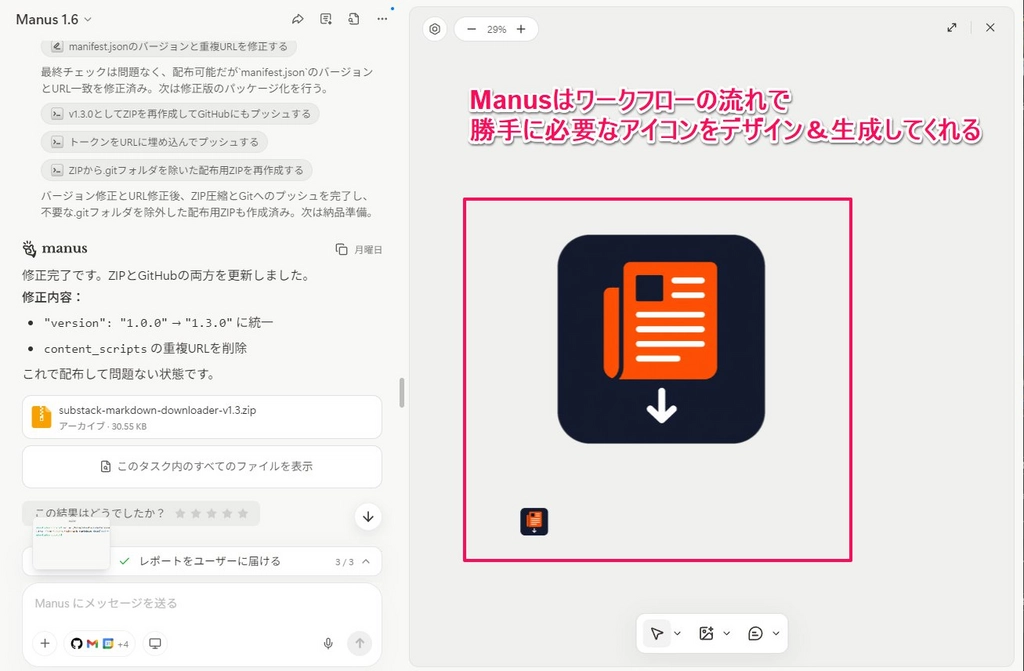Copy the manus reply with copy icon
1024x671 pixels.
(x=342, y=250)
